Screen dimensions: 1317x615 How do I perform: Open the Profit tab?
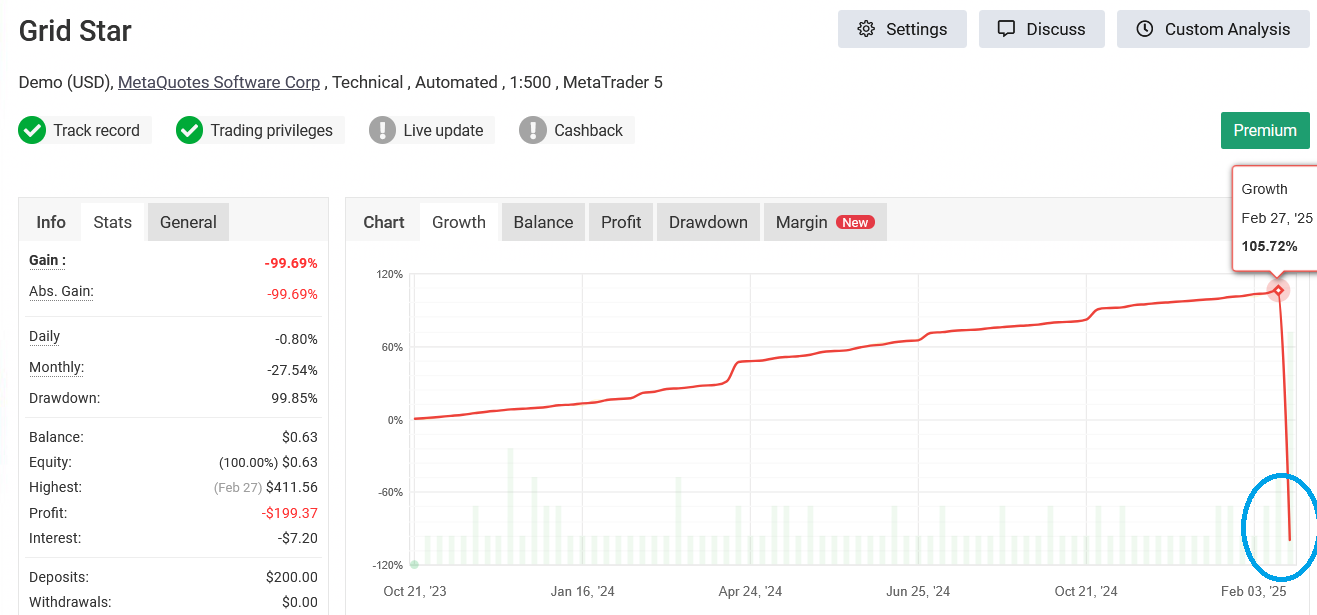pyautogui.click(x=620, y=222)
